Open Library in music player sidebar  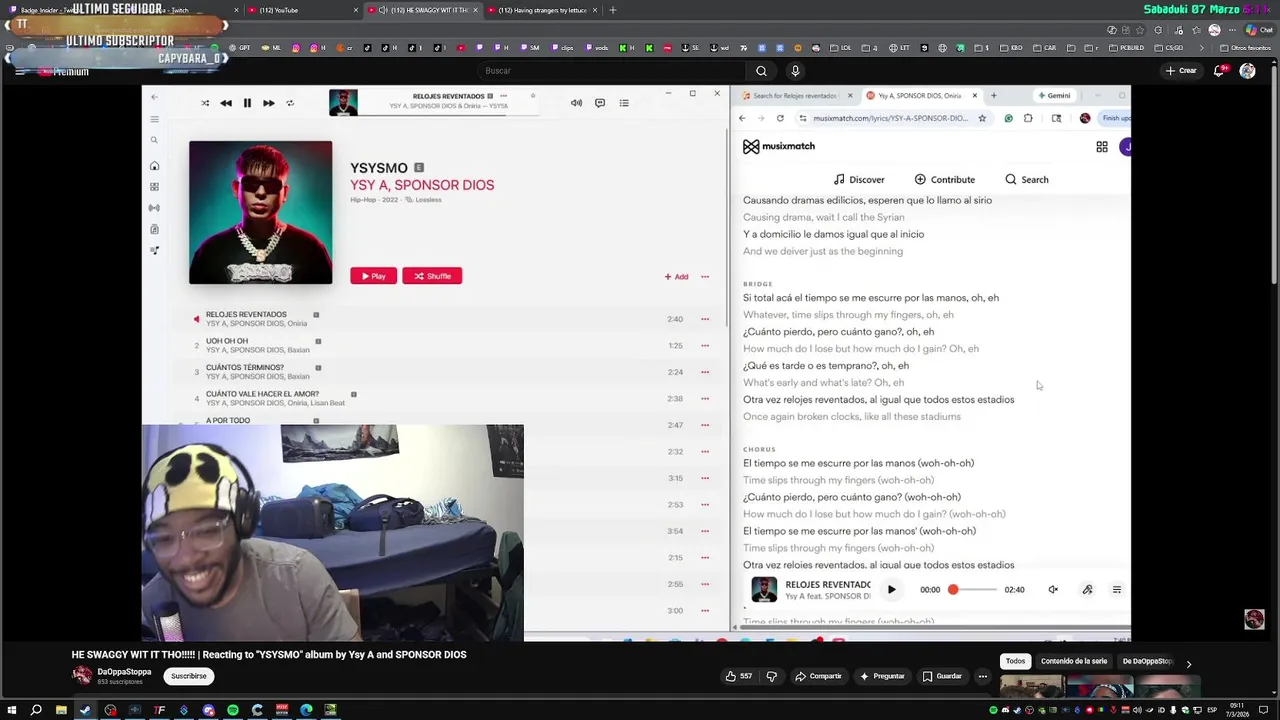click(154, 229)
